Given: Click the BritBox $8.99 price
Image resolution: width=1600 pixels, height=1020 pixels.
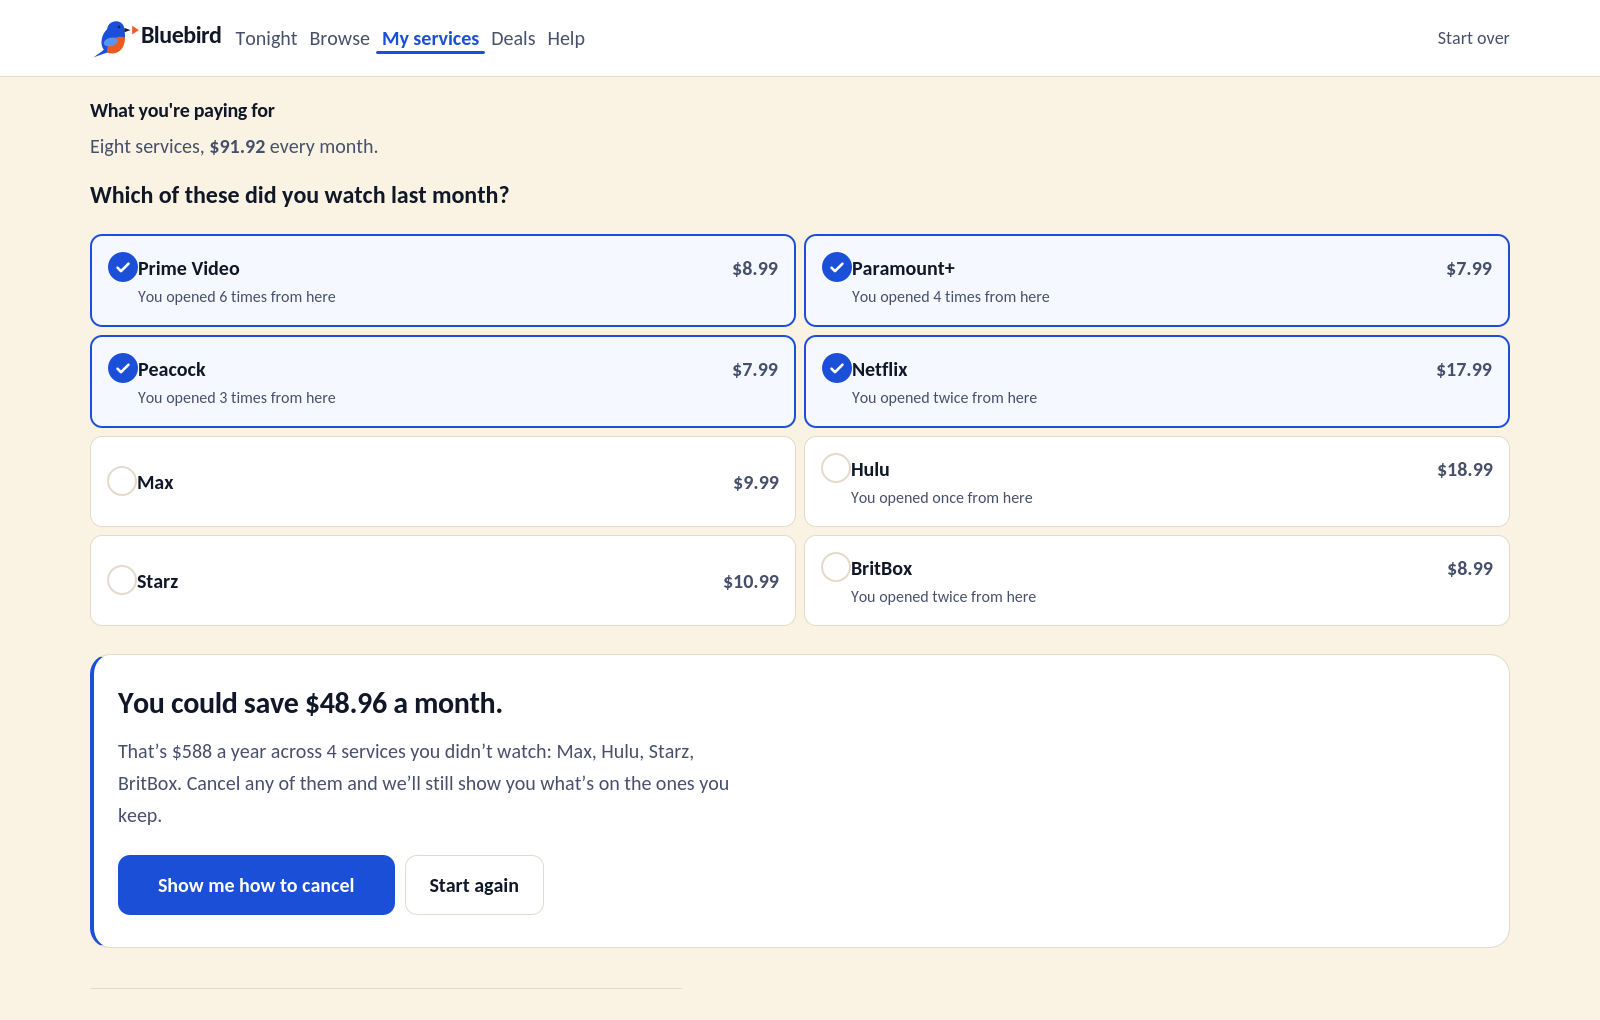Looking at the screenshot, I should [1470, 568].
